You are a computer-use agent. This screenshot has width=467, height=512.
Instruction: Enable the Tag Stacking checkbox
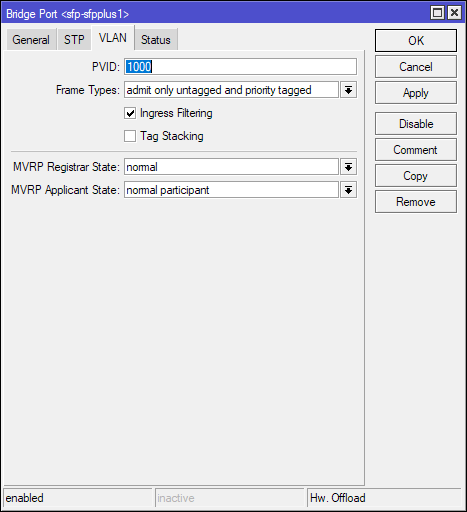coord(130,136)
